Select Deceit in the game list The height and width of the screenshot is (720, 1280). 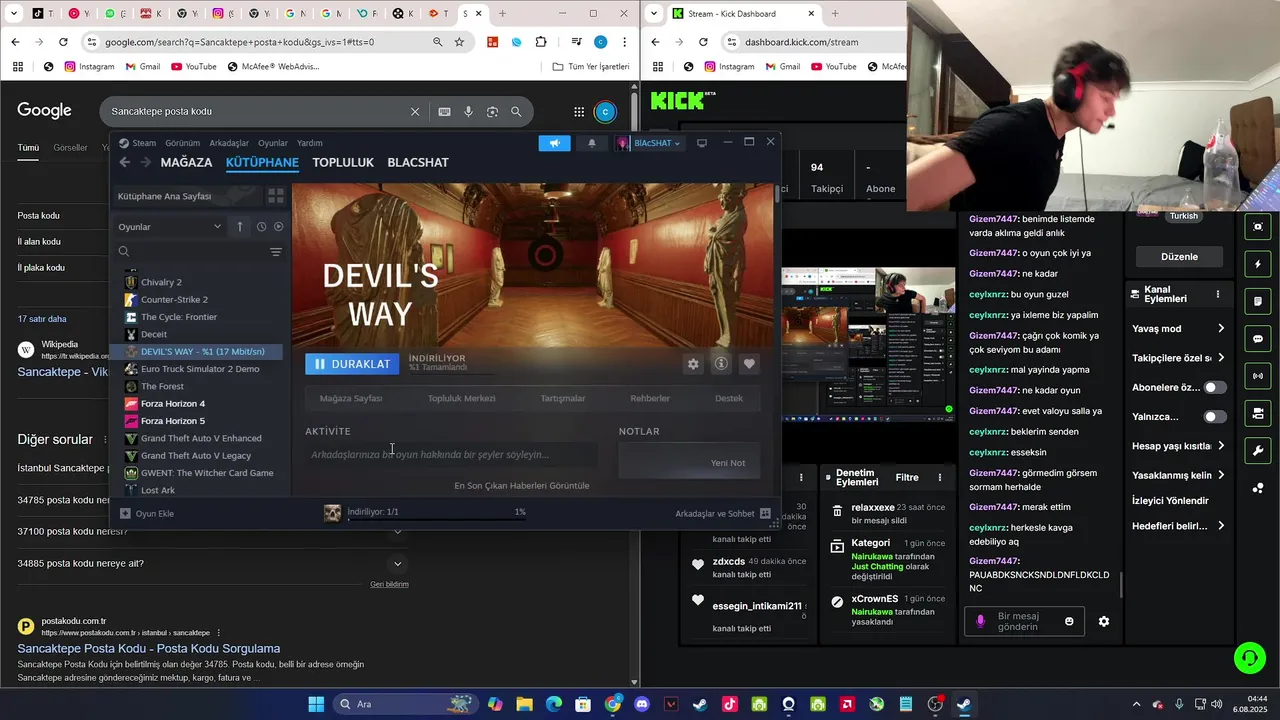(x=154, y=335)
